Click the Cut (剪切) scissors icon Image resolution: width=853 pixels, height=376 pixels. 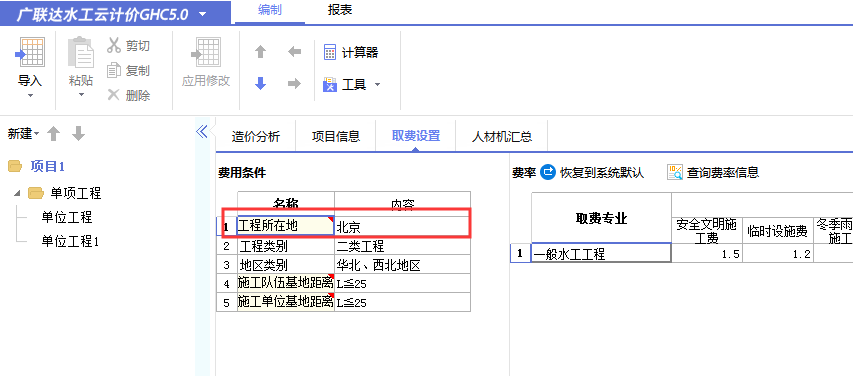coord(114,45)
